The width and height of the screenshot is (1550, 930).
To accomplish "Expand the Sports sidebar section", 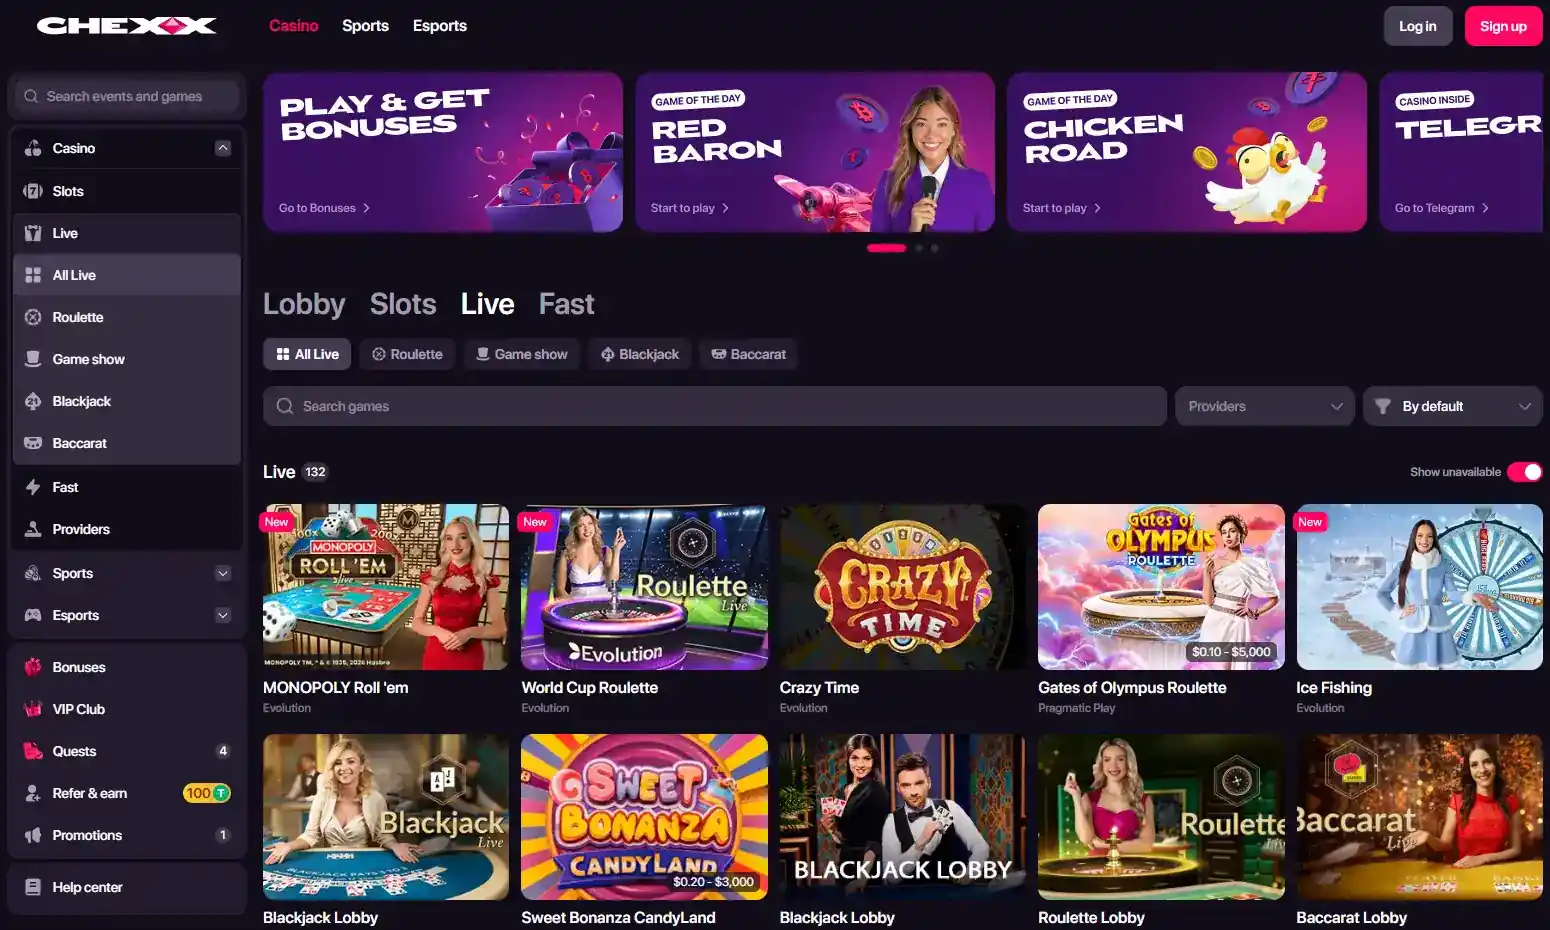I will coord(223,573).
